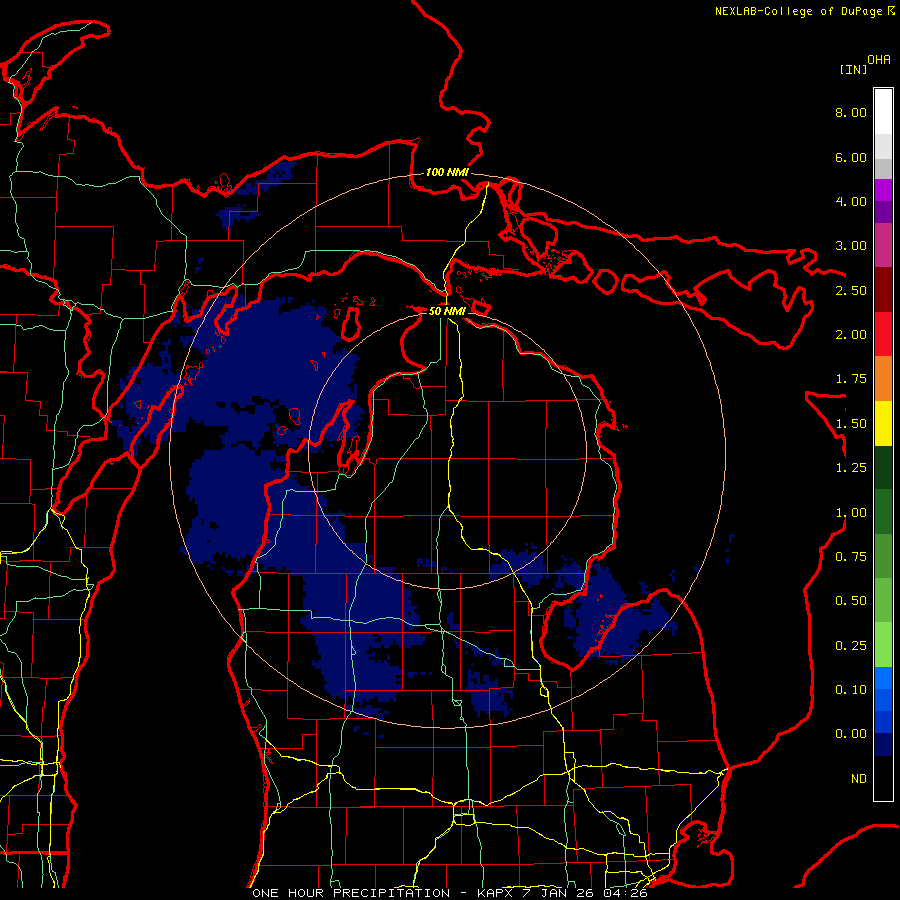
Task: Click the 1.00 legend value
Action: click(851, 513)
